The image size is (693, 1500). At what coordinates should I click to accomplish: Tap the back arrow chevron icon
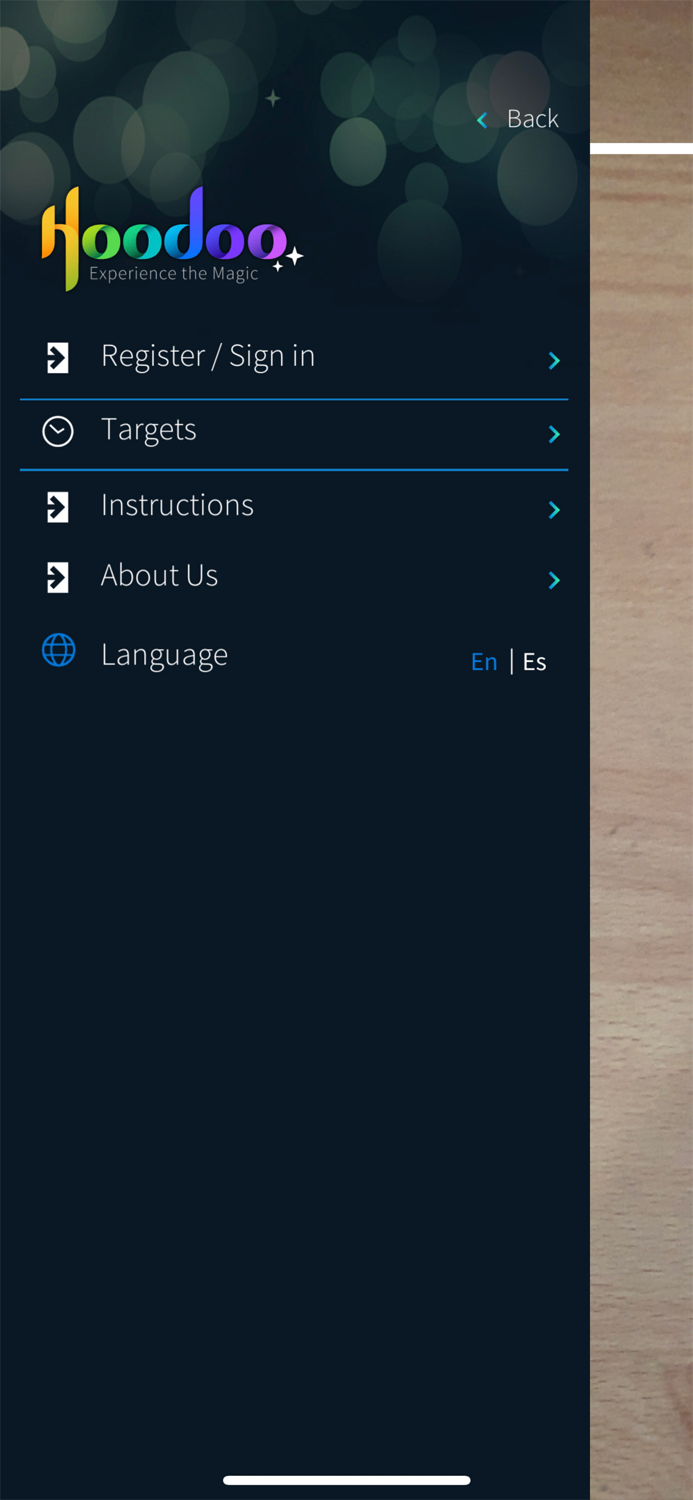click(x=482, y=120)
